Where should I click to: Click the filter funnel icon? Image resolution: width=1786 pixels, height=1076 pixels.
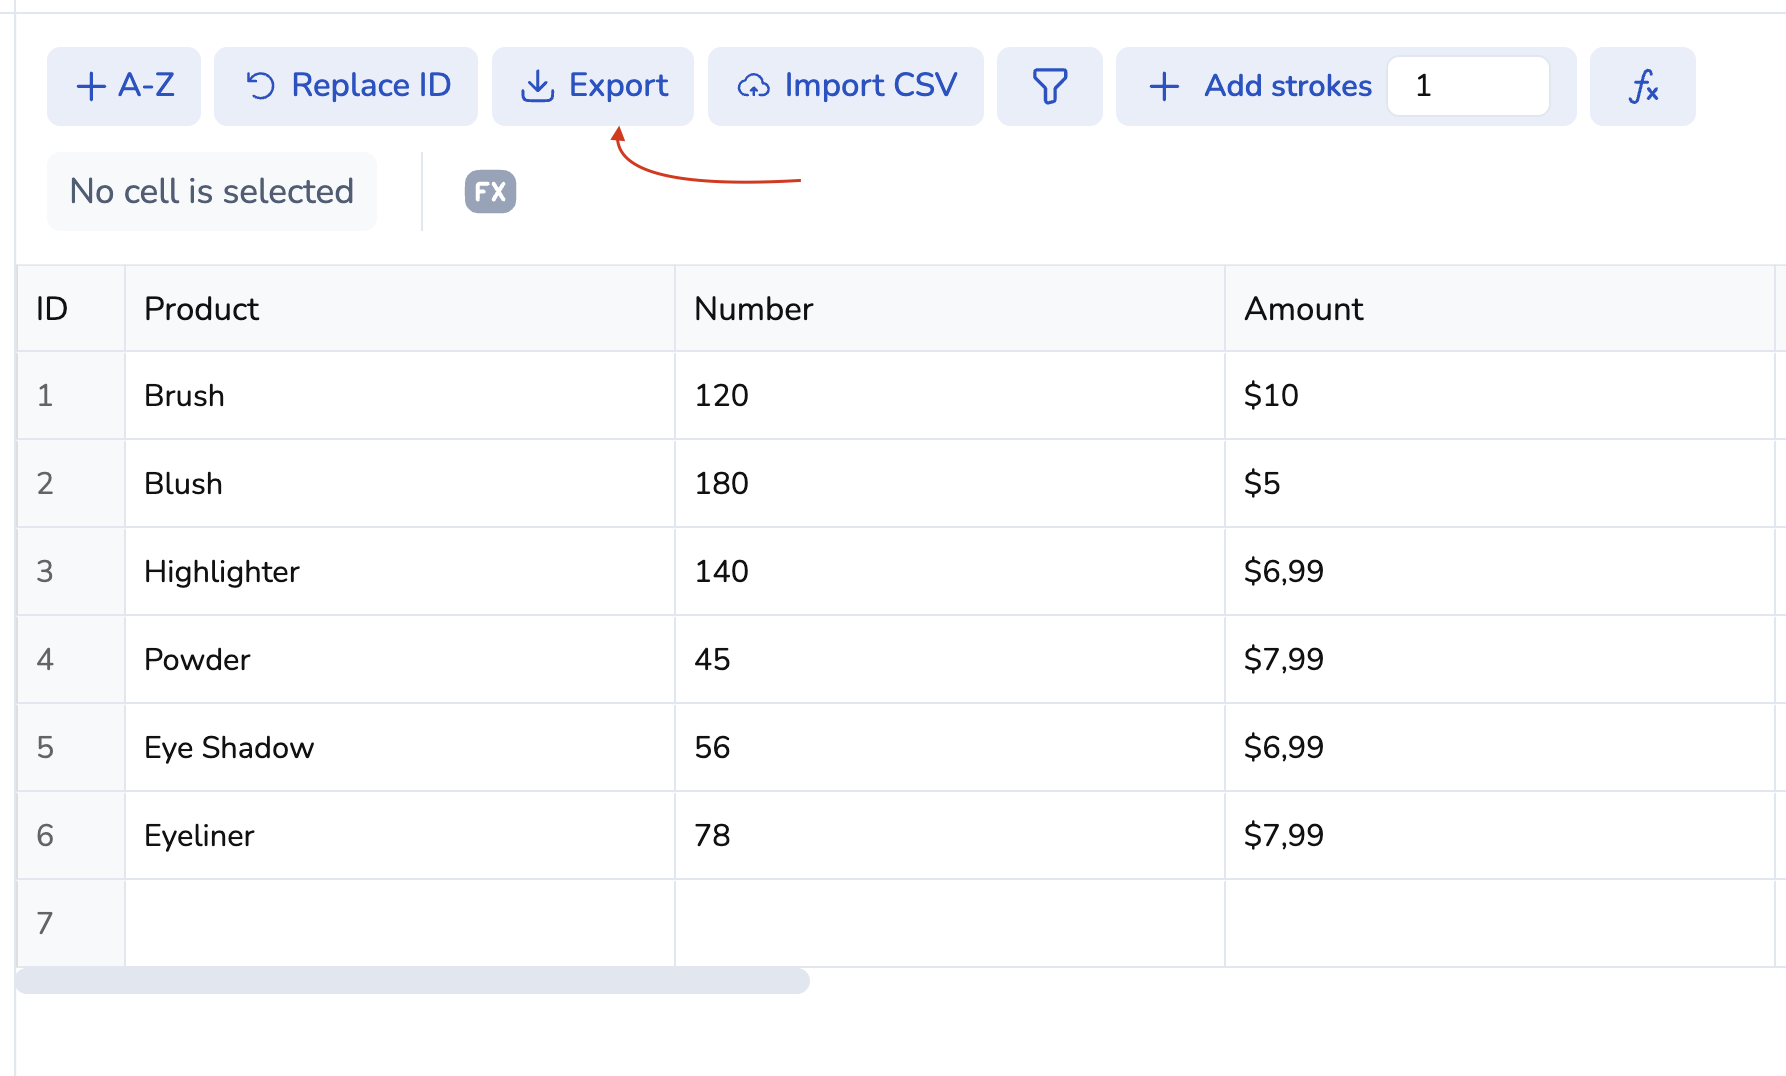(x=1049, y=86)
